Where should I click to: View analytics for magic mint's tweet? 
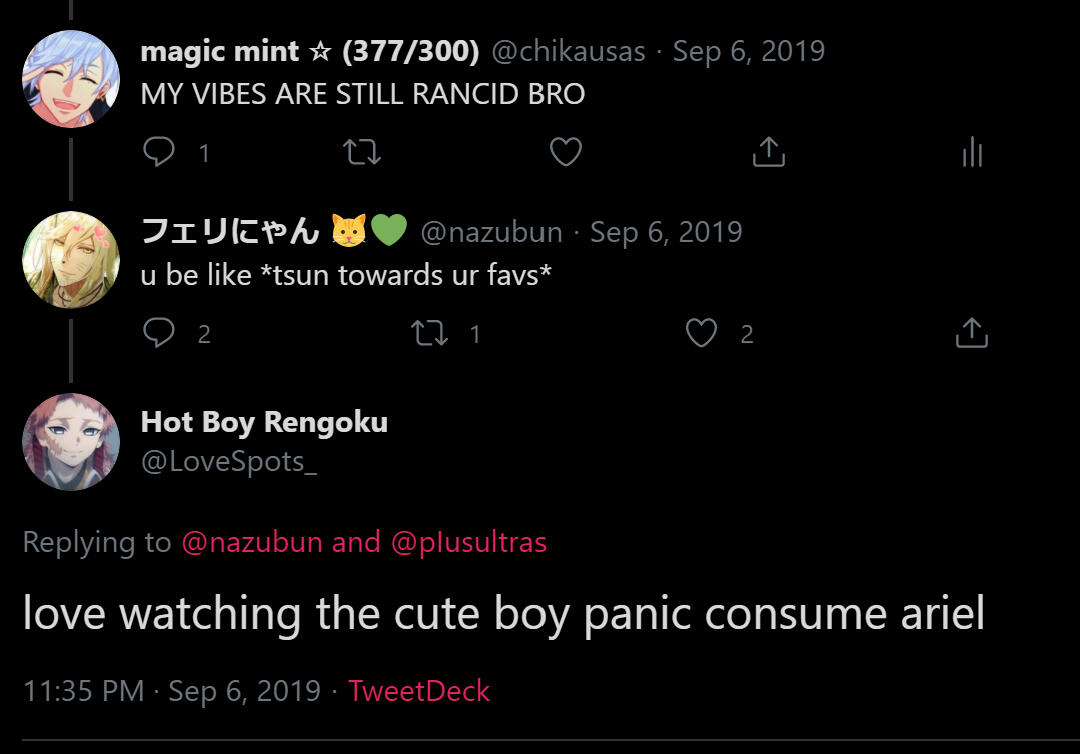click(x=972, y=152)
